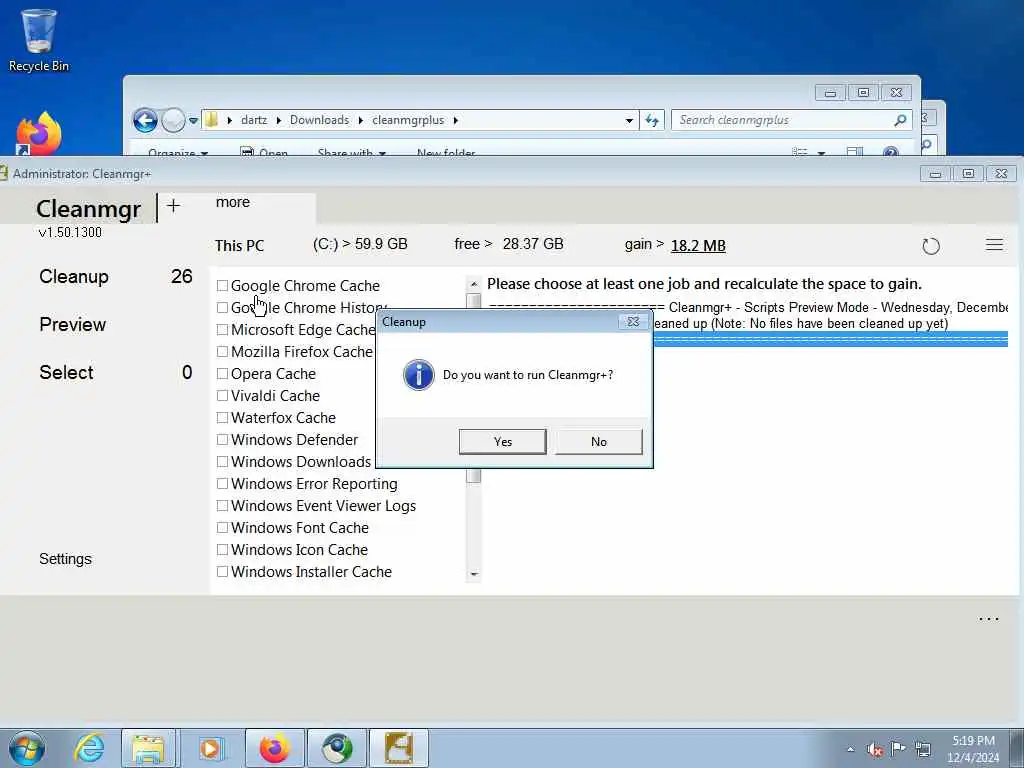Open the Cleanup section in sidebar
The height and width of the screenshot is (768, 1024).
coord(74,276)
